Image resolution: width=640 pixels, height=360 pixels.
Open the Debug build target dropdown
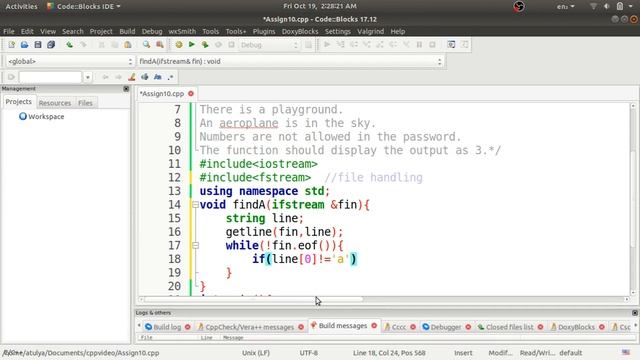pyautogui.click(x=270, y=45)
